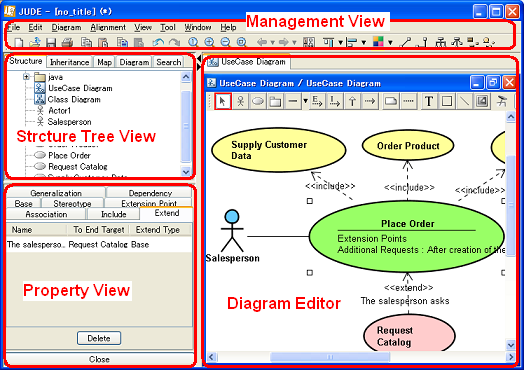The width and height of the screenshot is (524, 371).
Task: Expand the java folder node
Action: 26,77
